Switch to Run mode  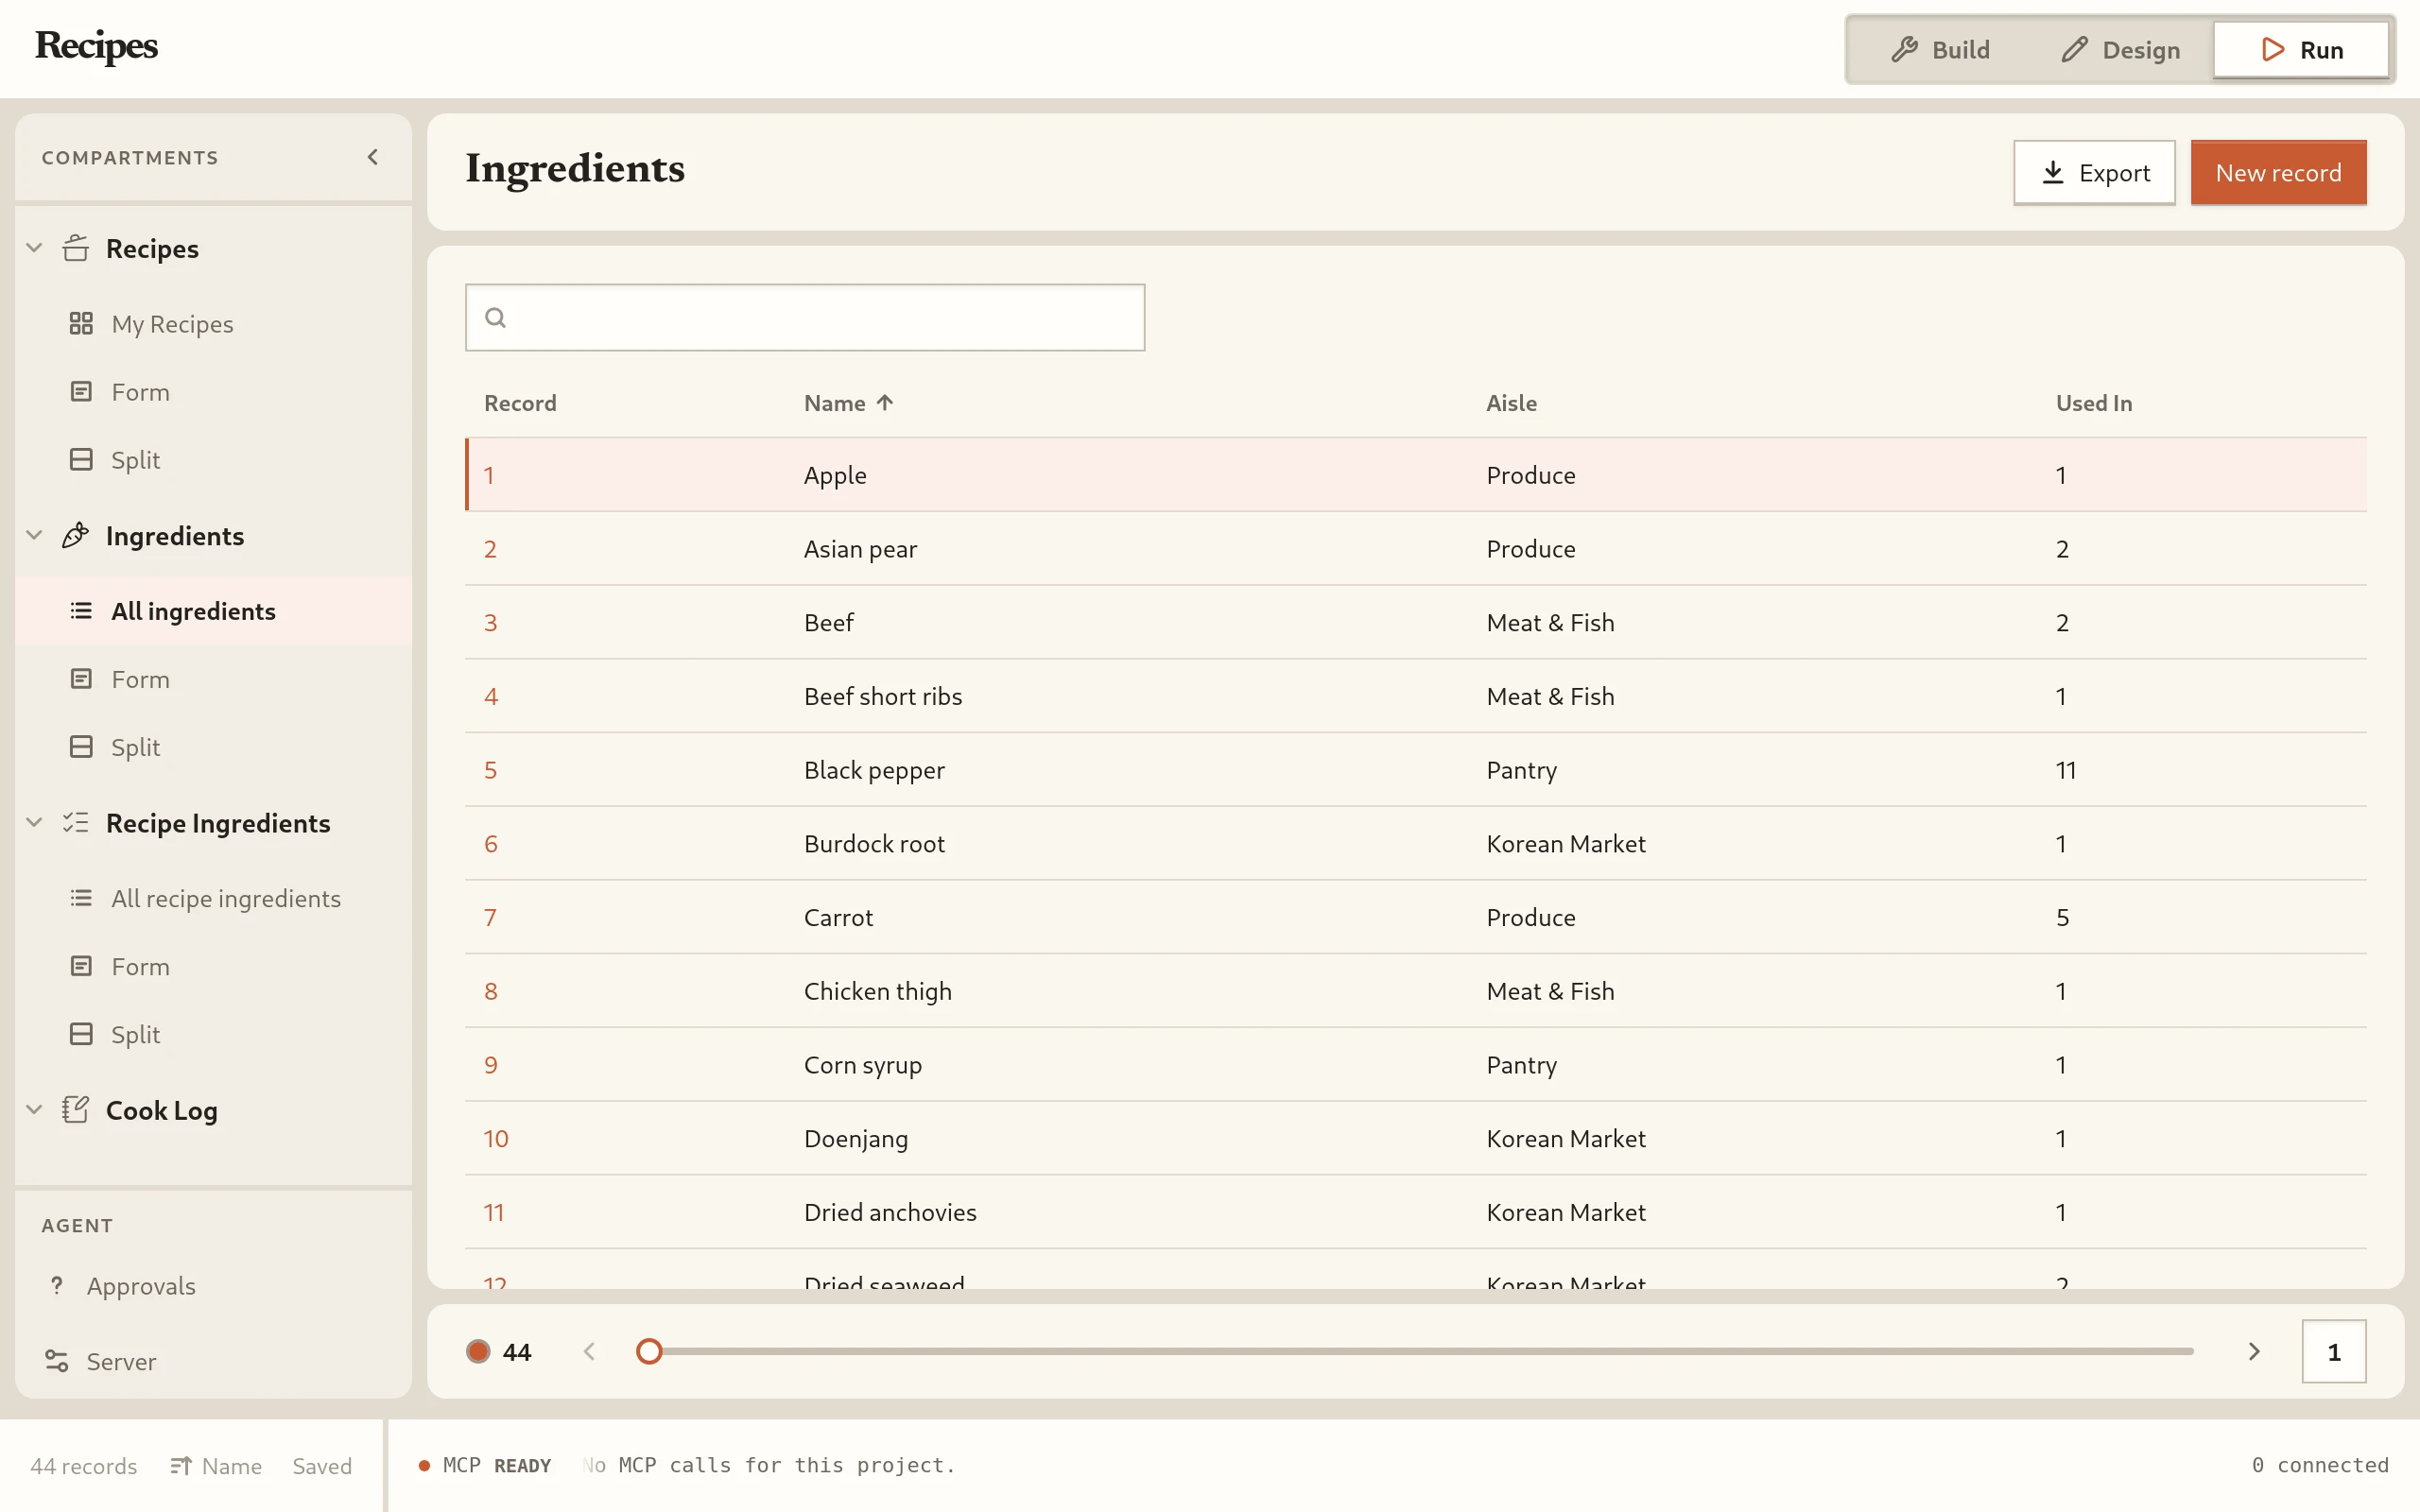[2301, 49]
